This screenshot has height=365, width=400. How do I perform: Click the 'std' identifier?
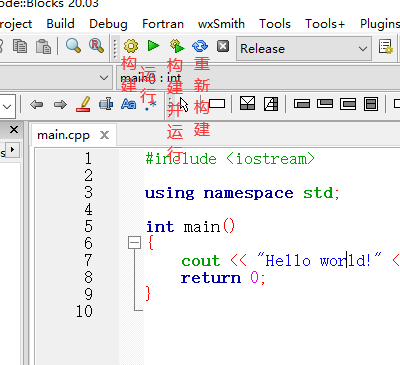point(318,193)
